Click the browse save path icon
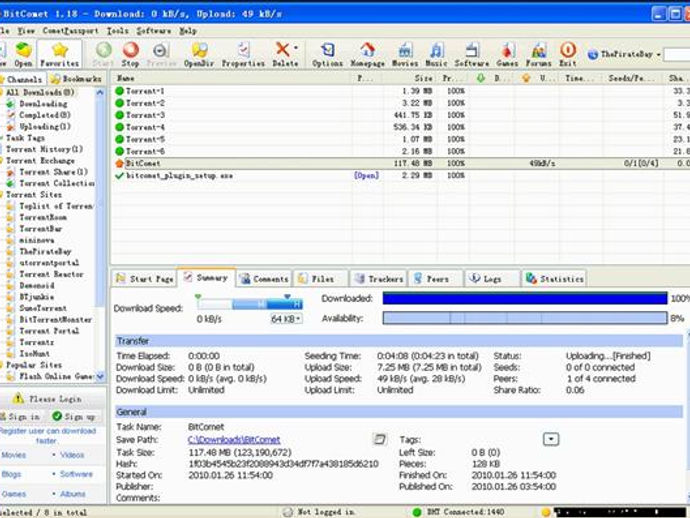 coord(379,439)
